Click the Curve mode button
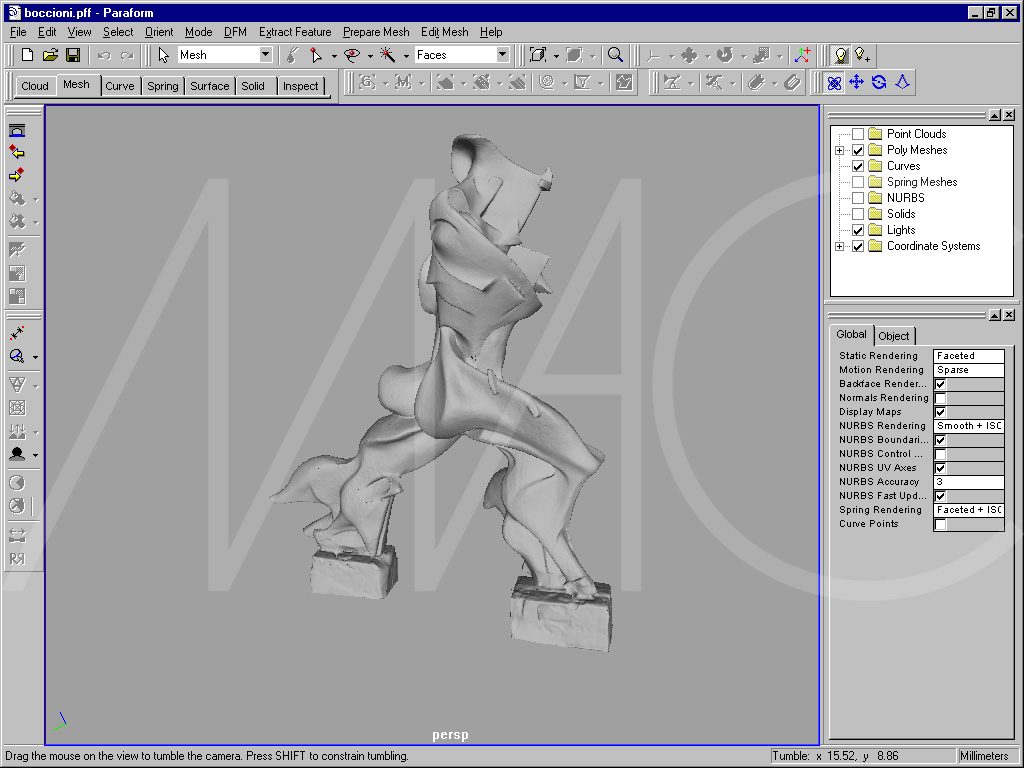Viewport: 1024px width, 768px height. pyautogui.click(x=120, y=86)
